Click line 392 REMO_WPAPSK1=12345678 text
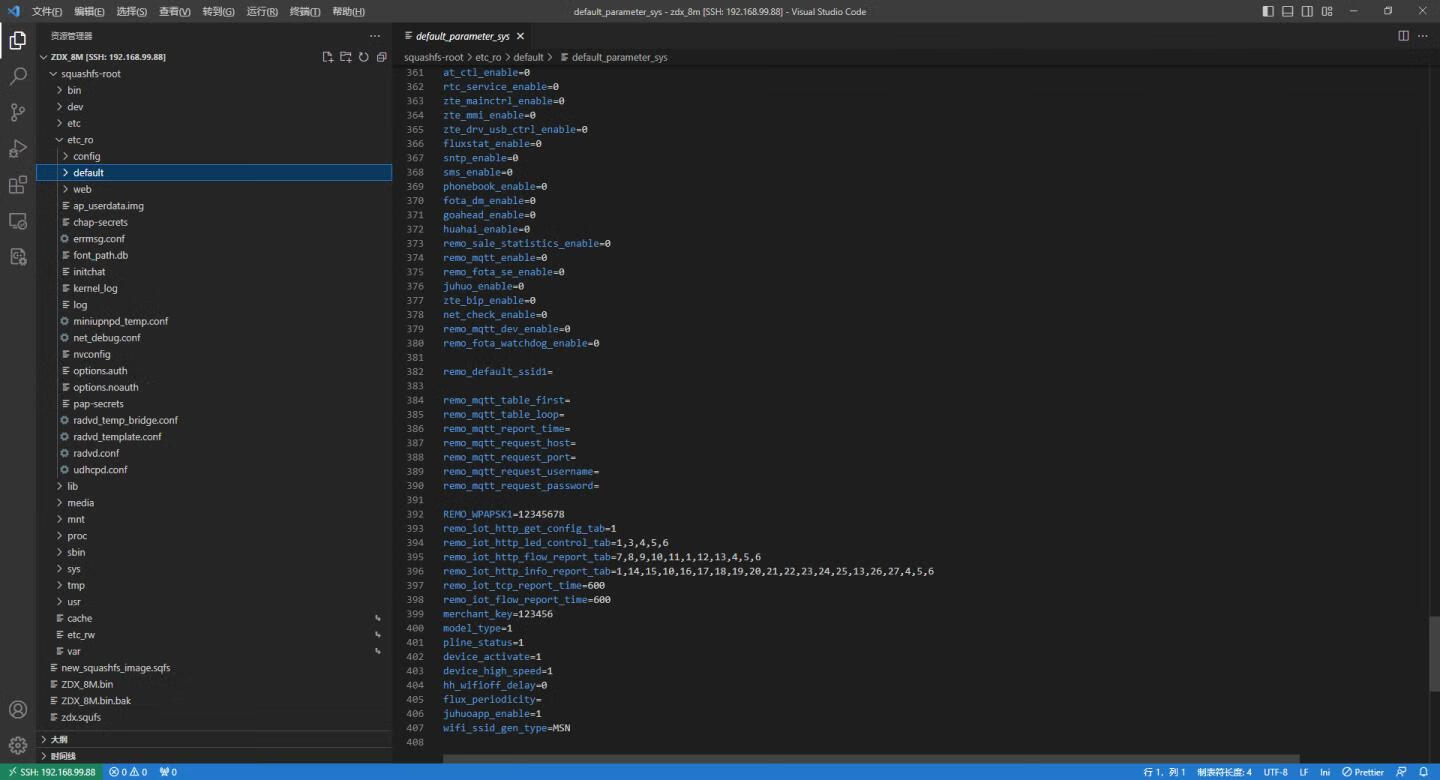 503,514
